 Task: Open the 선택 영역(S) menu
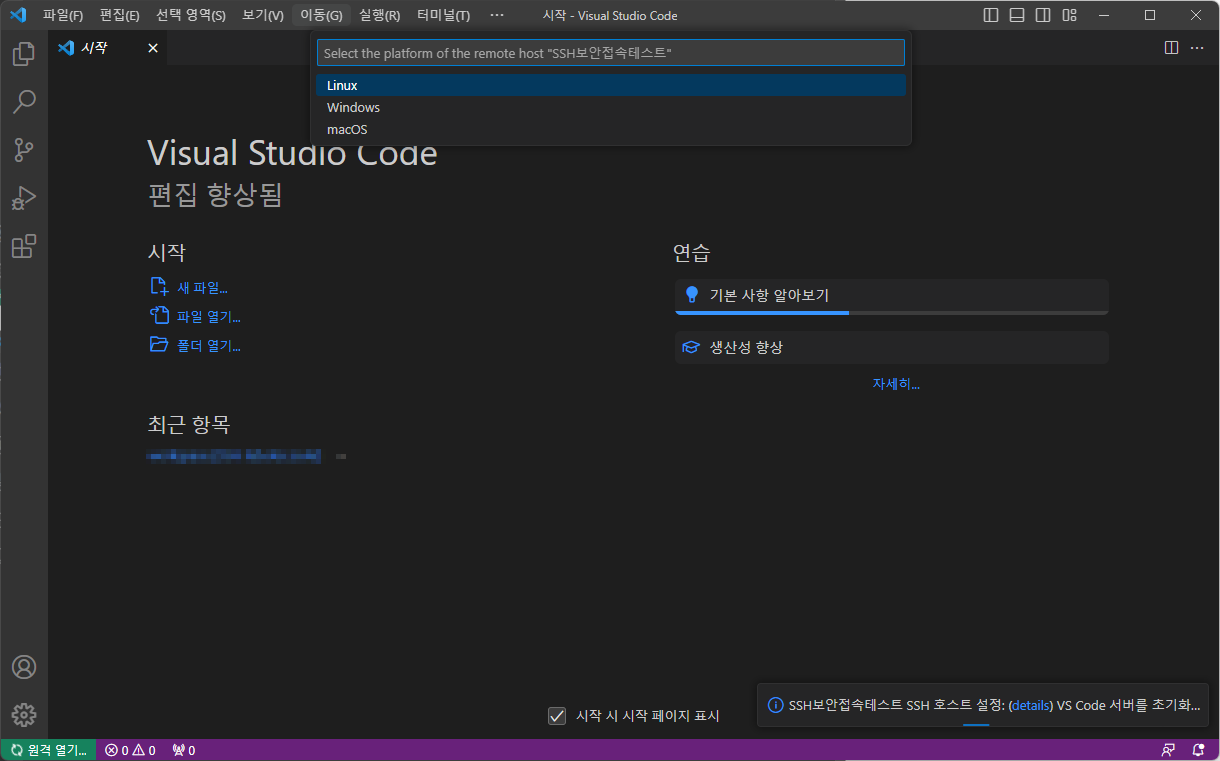pyautogui.click(x=191, y=15)
